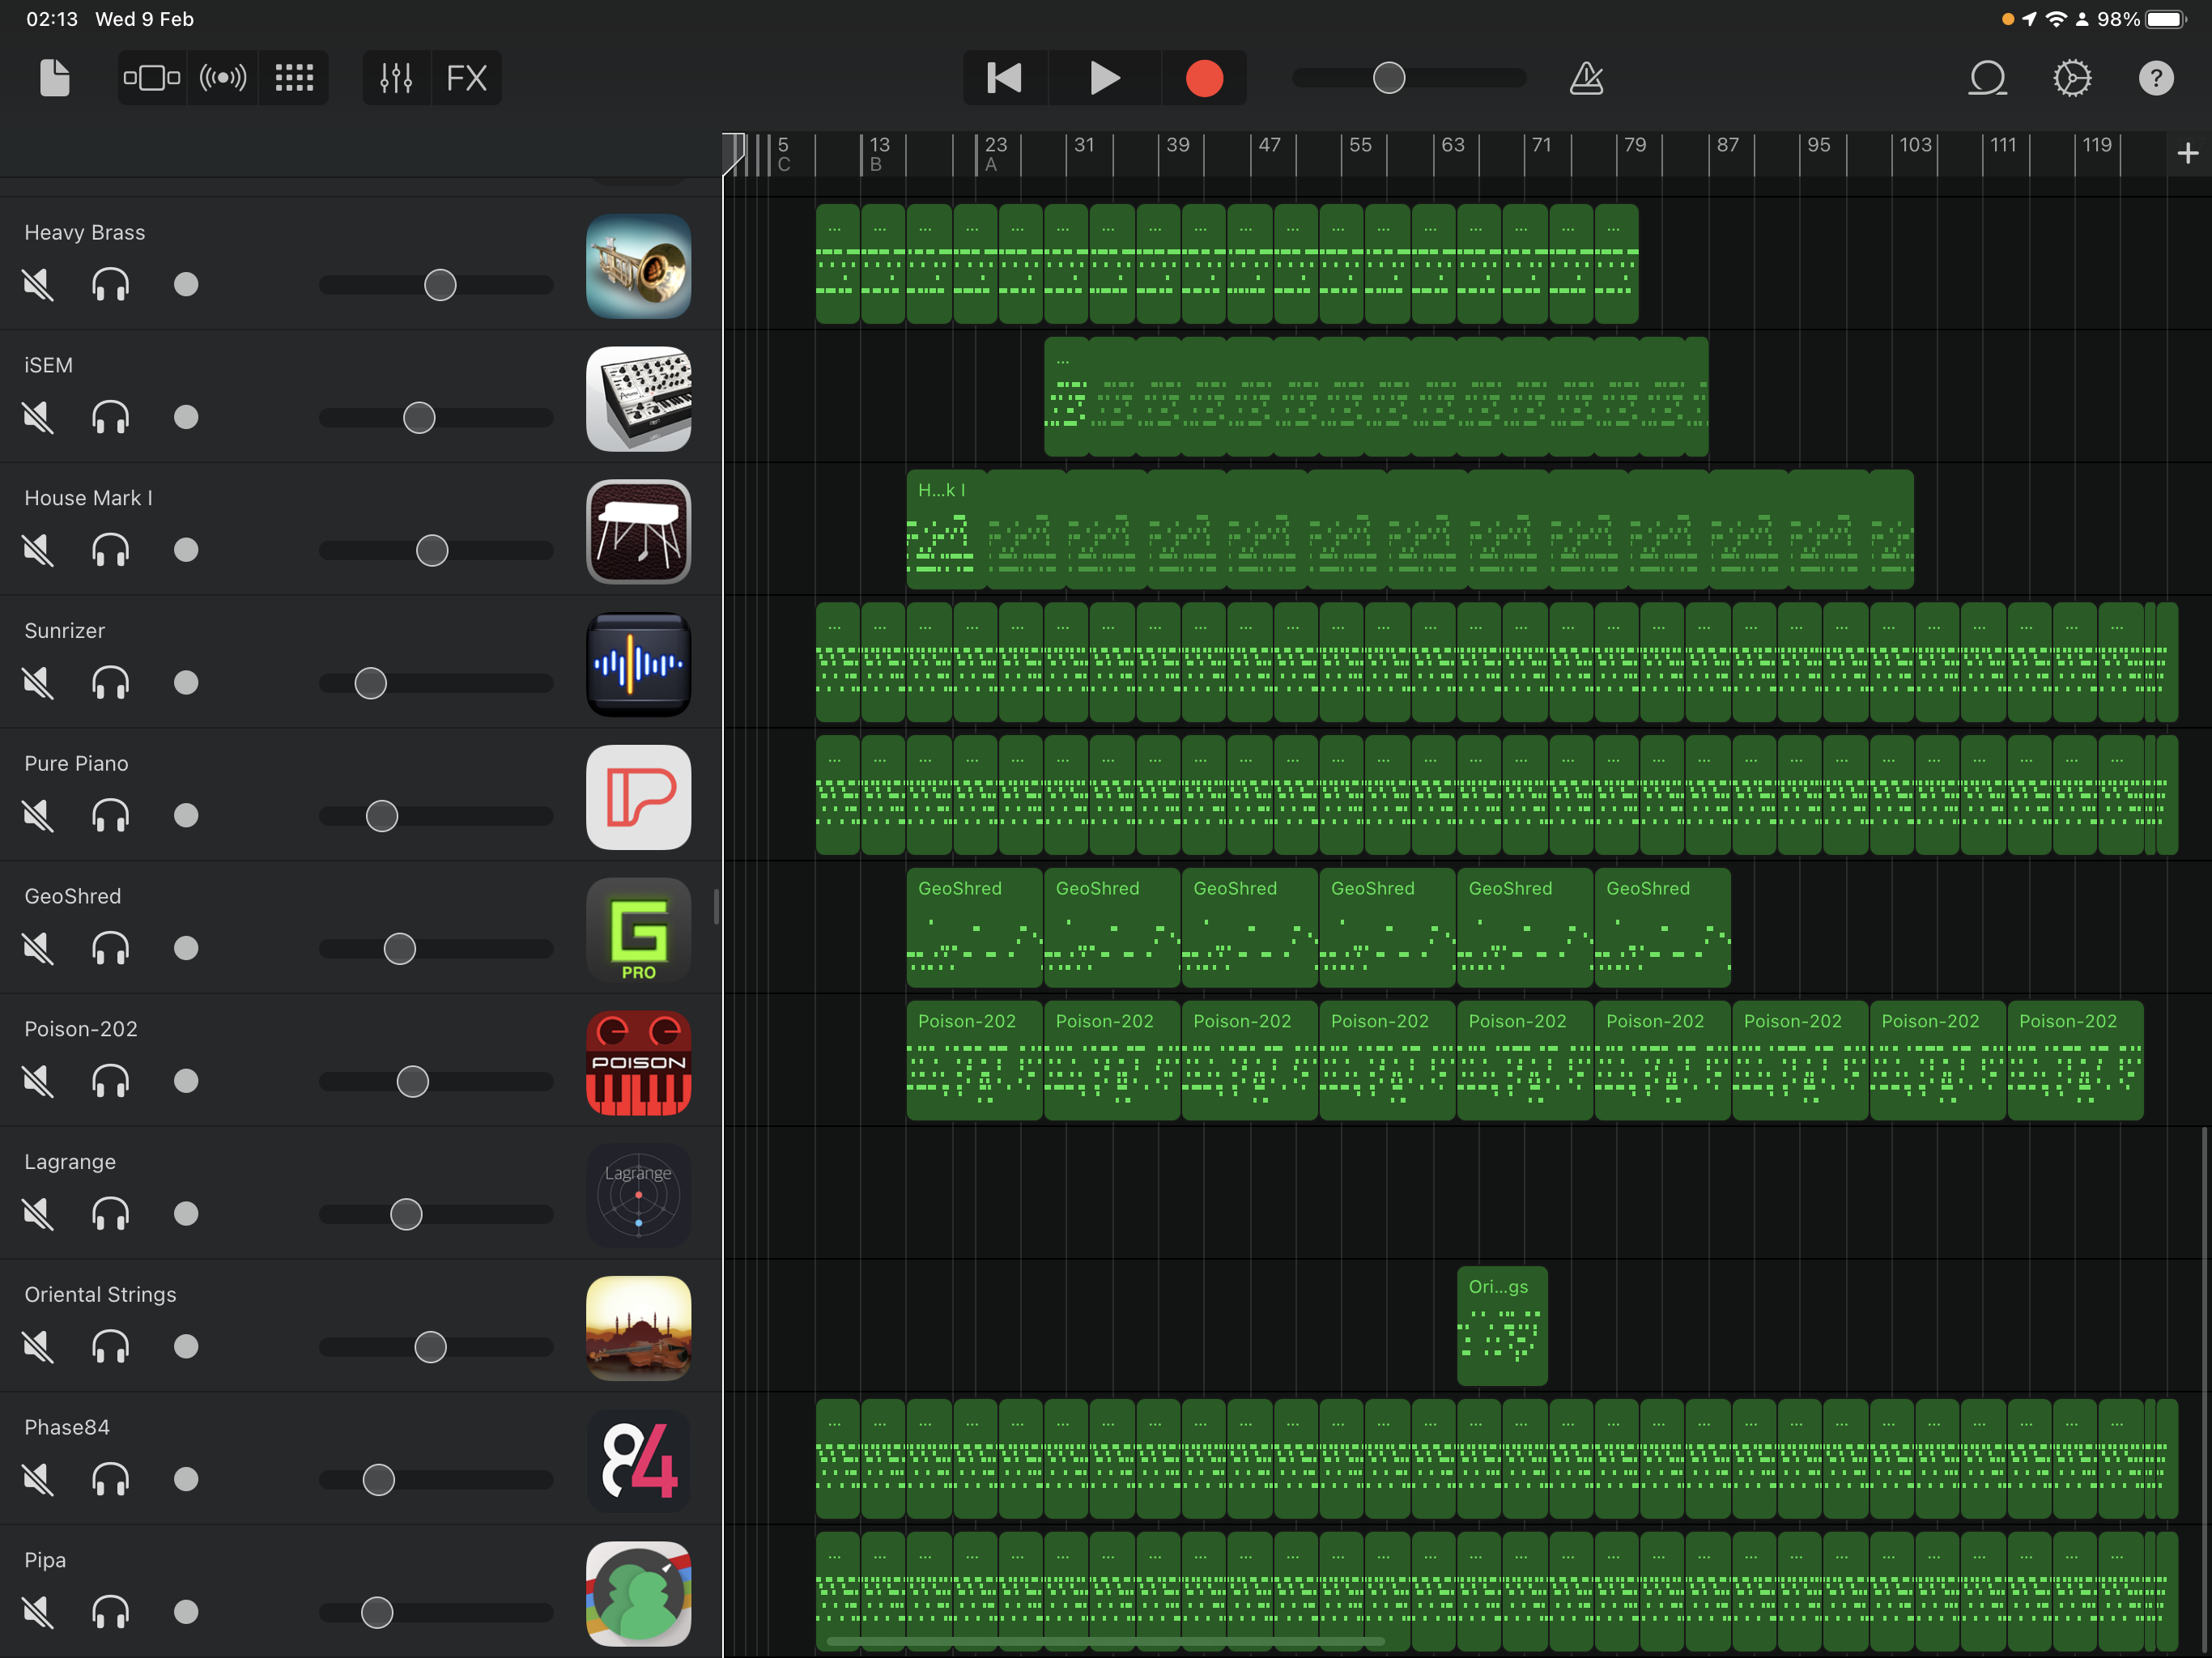The height and width of the screenshot is (1658, 2212).
Task: Toggle the metronome icon
Action: (x=1586, y=78)
